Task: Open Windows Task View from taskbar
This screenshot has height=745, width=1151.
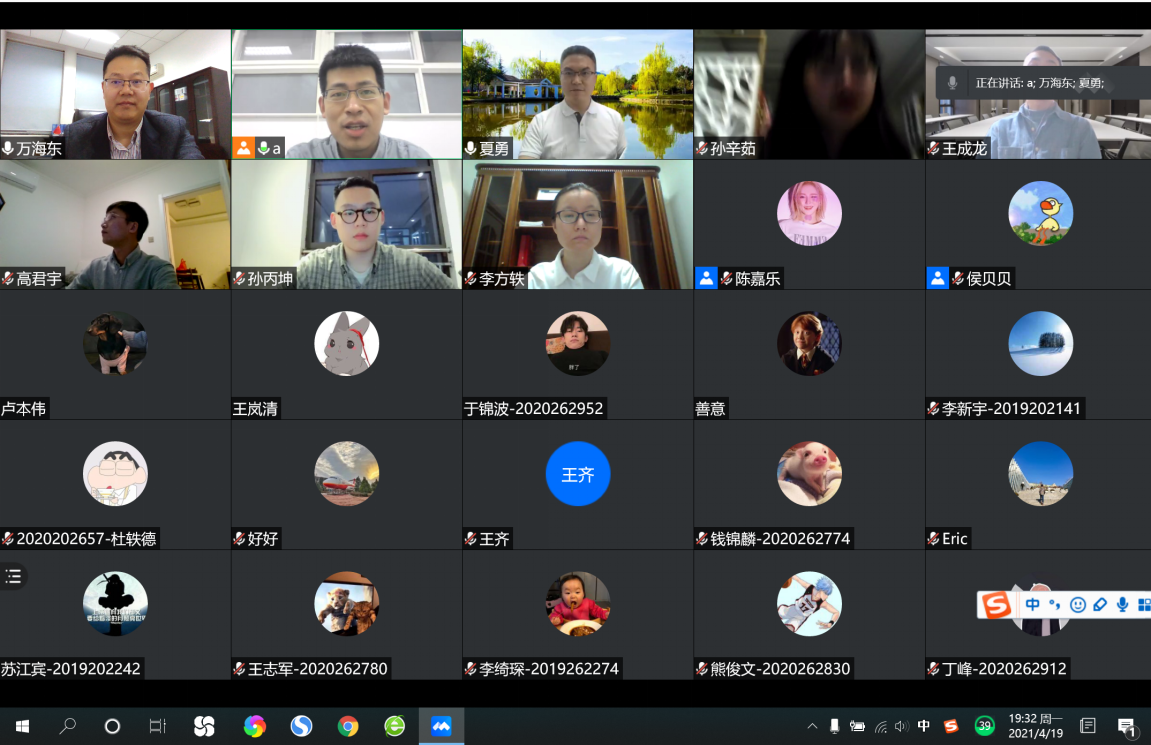Action: pos(157,726)
